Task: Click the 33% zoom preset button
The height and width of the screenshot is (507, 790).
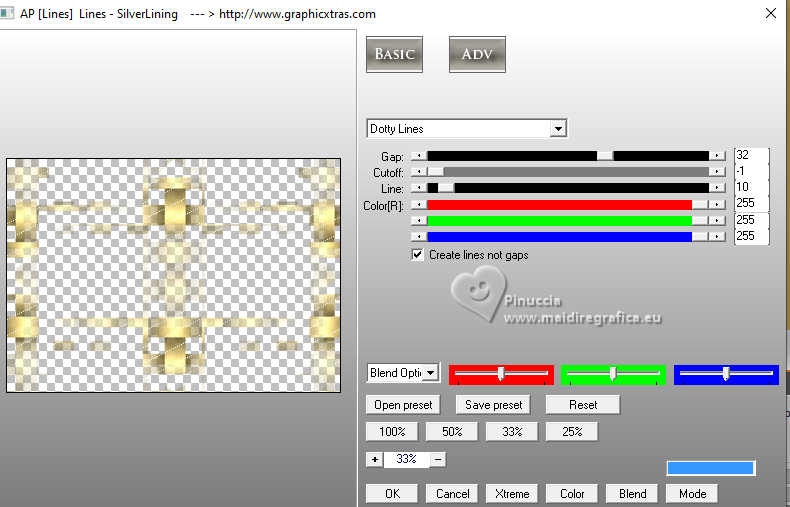Action: coord(512,431)
